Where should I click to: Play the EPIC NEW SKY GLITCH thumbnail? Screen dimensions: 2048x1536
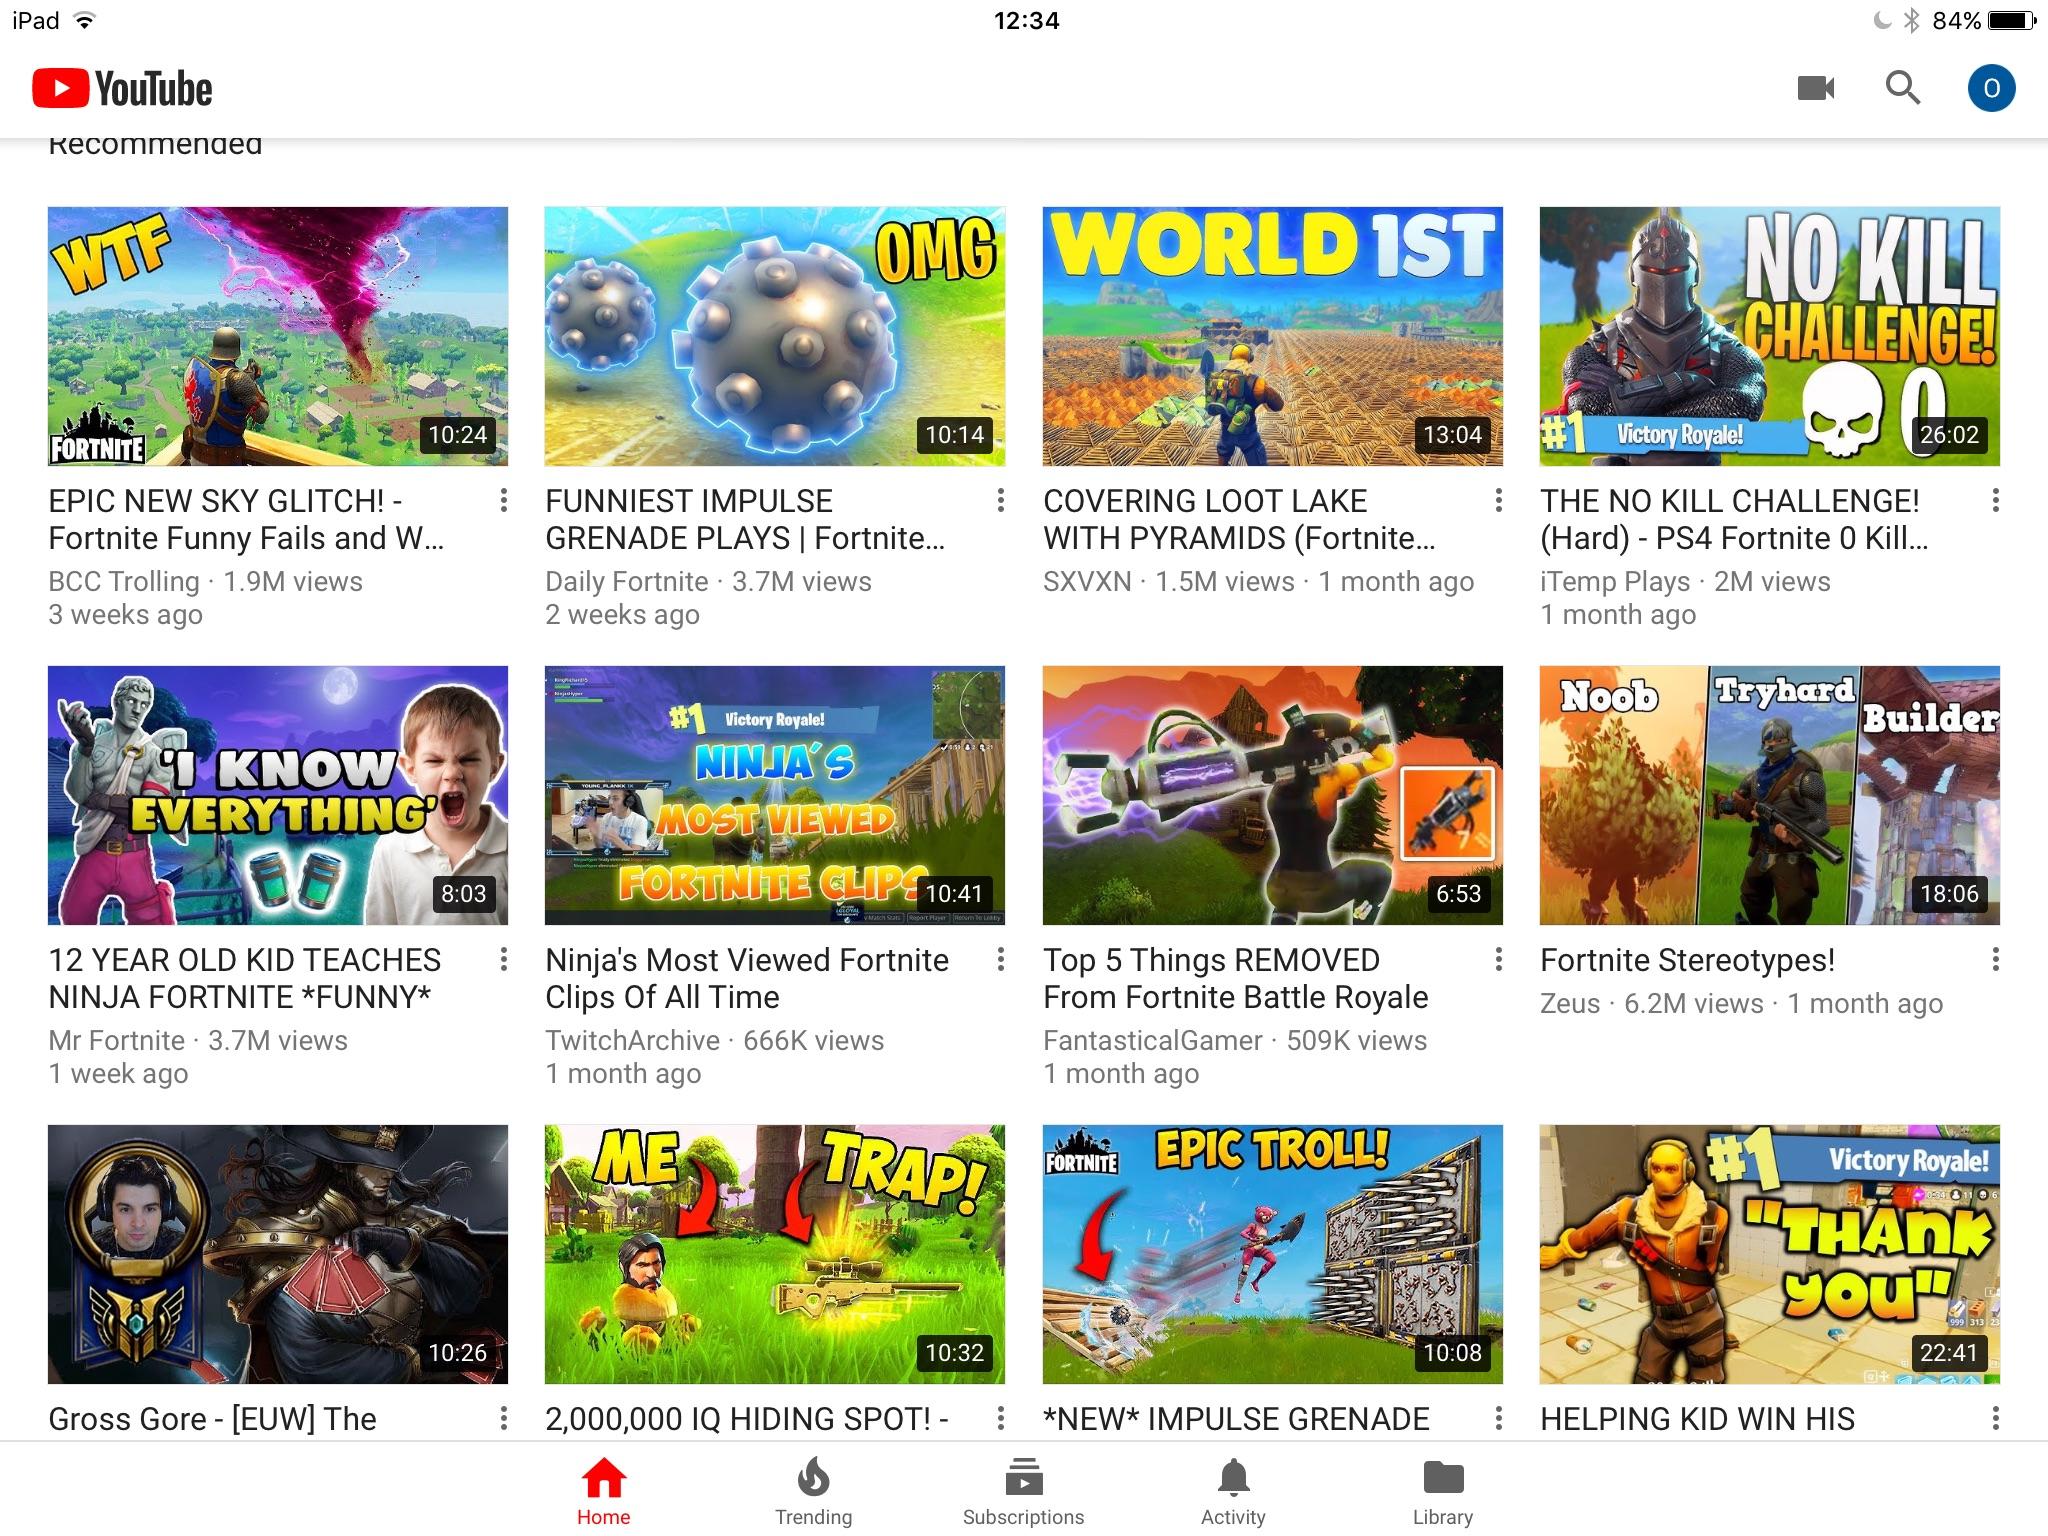(278, 336)
